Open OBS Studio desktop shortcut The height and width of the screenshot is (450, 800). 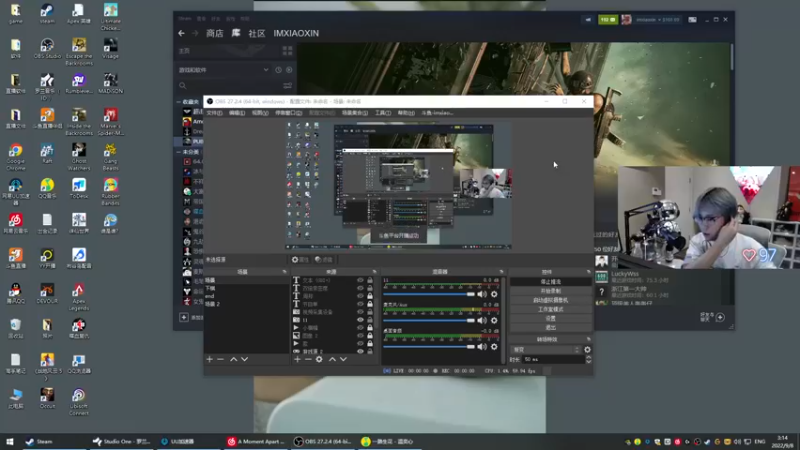pos(47,48)
